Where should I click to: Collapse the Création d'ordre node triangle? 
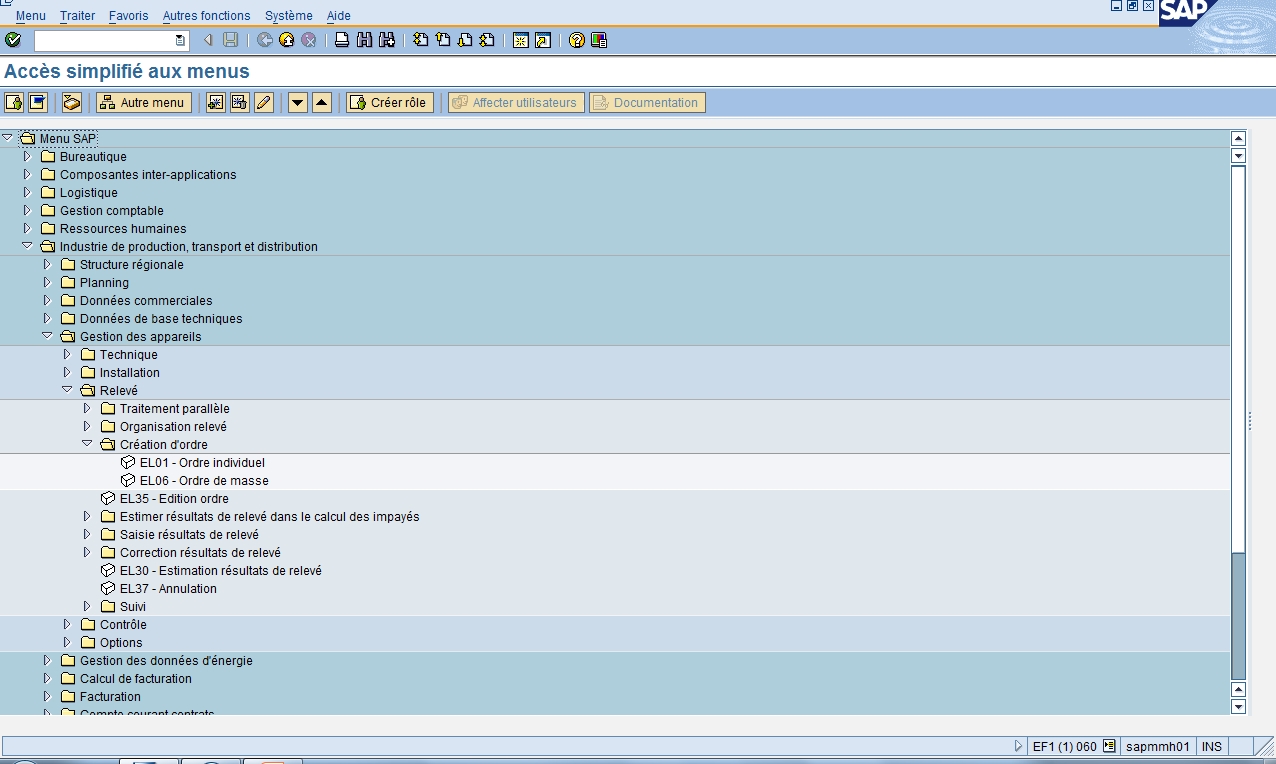(x=87, y=444)
